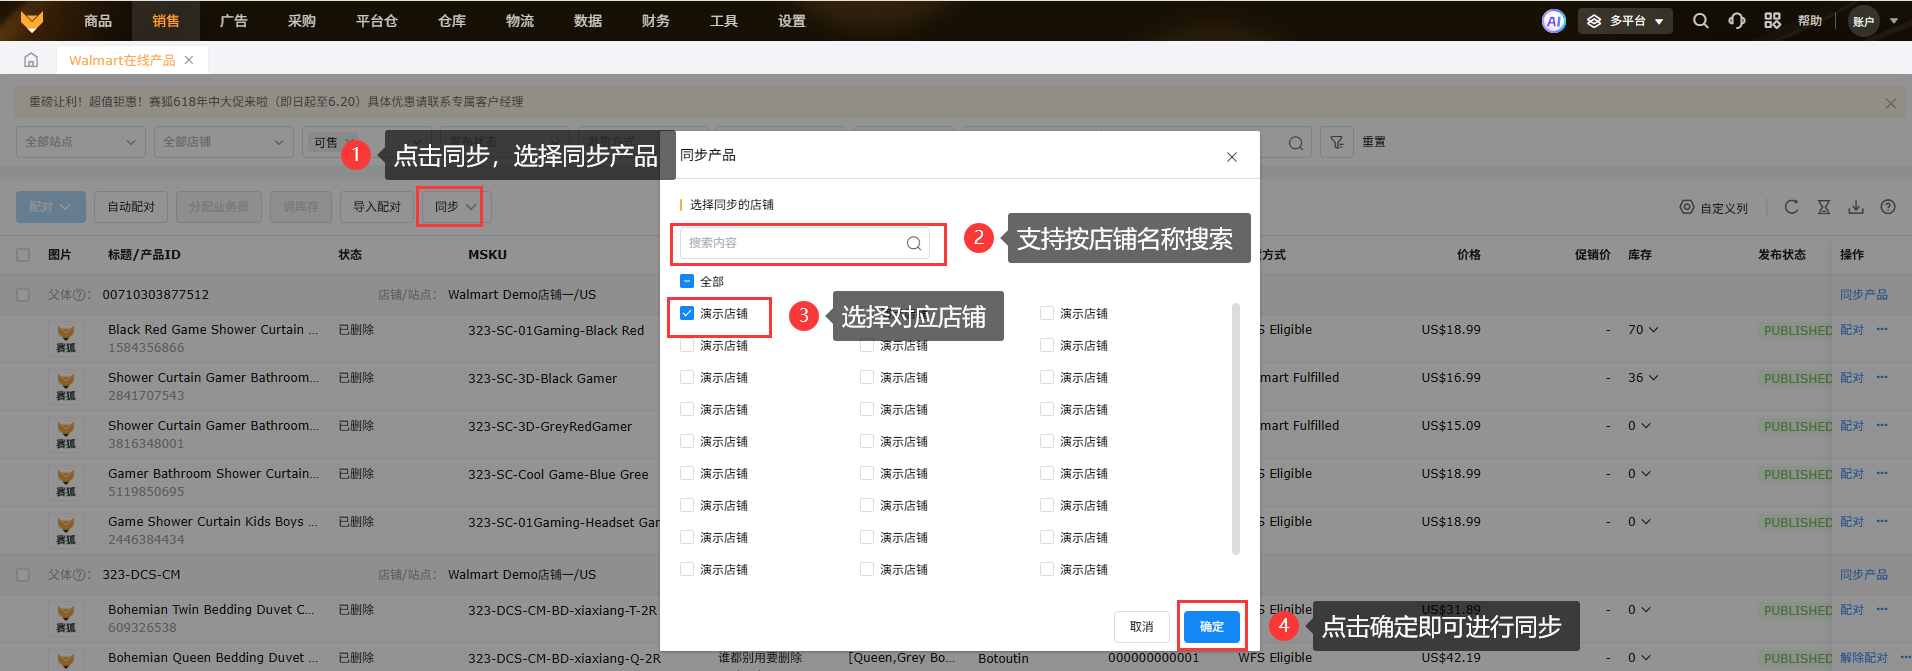This screenshot has height=671, width=1912.
Task: Click the store name search input field
Action: (x=795, y=243)
